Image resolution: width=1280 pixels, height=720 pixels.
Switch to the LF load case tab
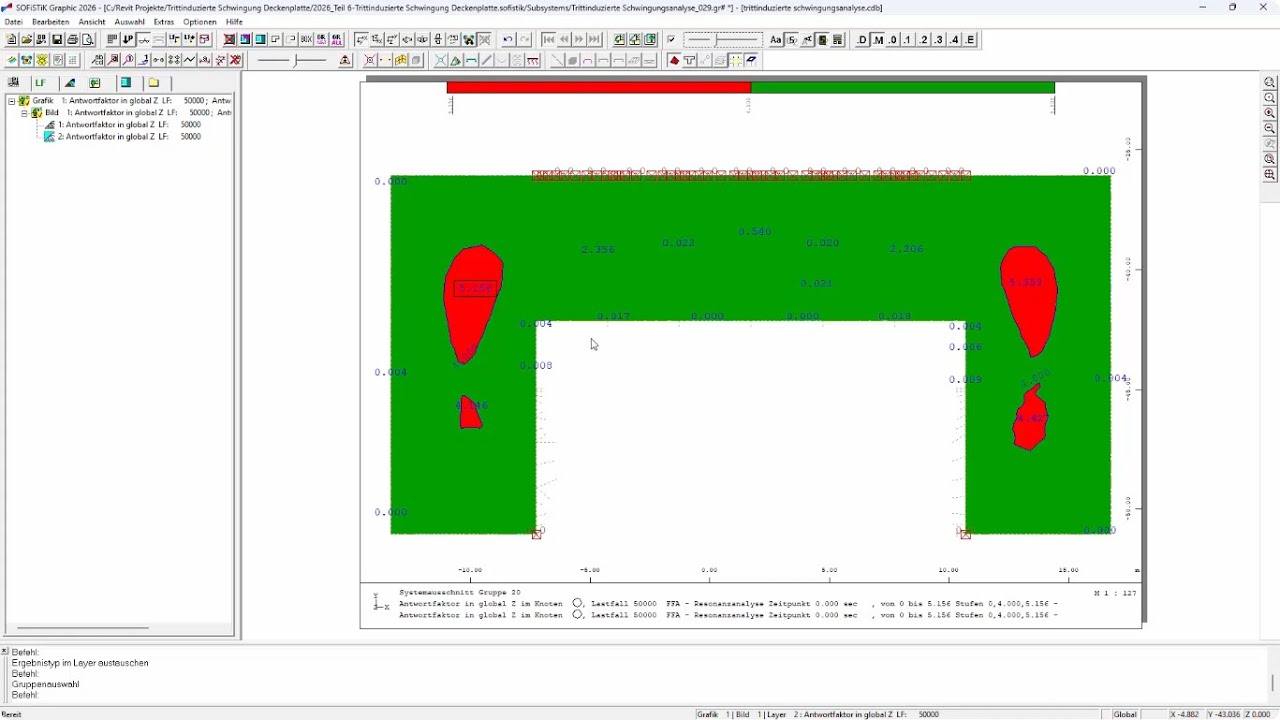[41, 83]
